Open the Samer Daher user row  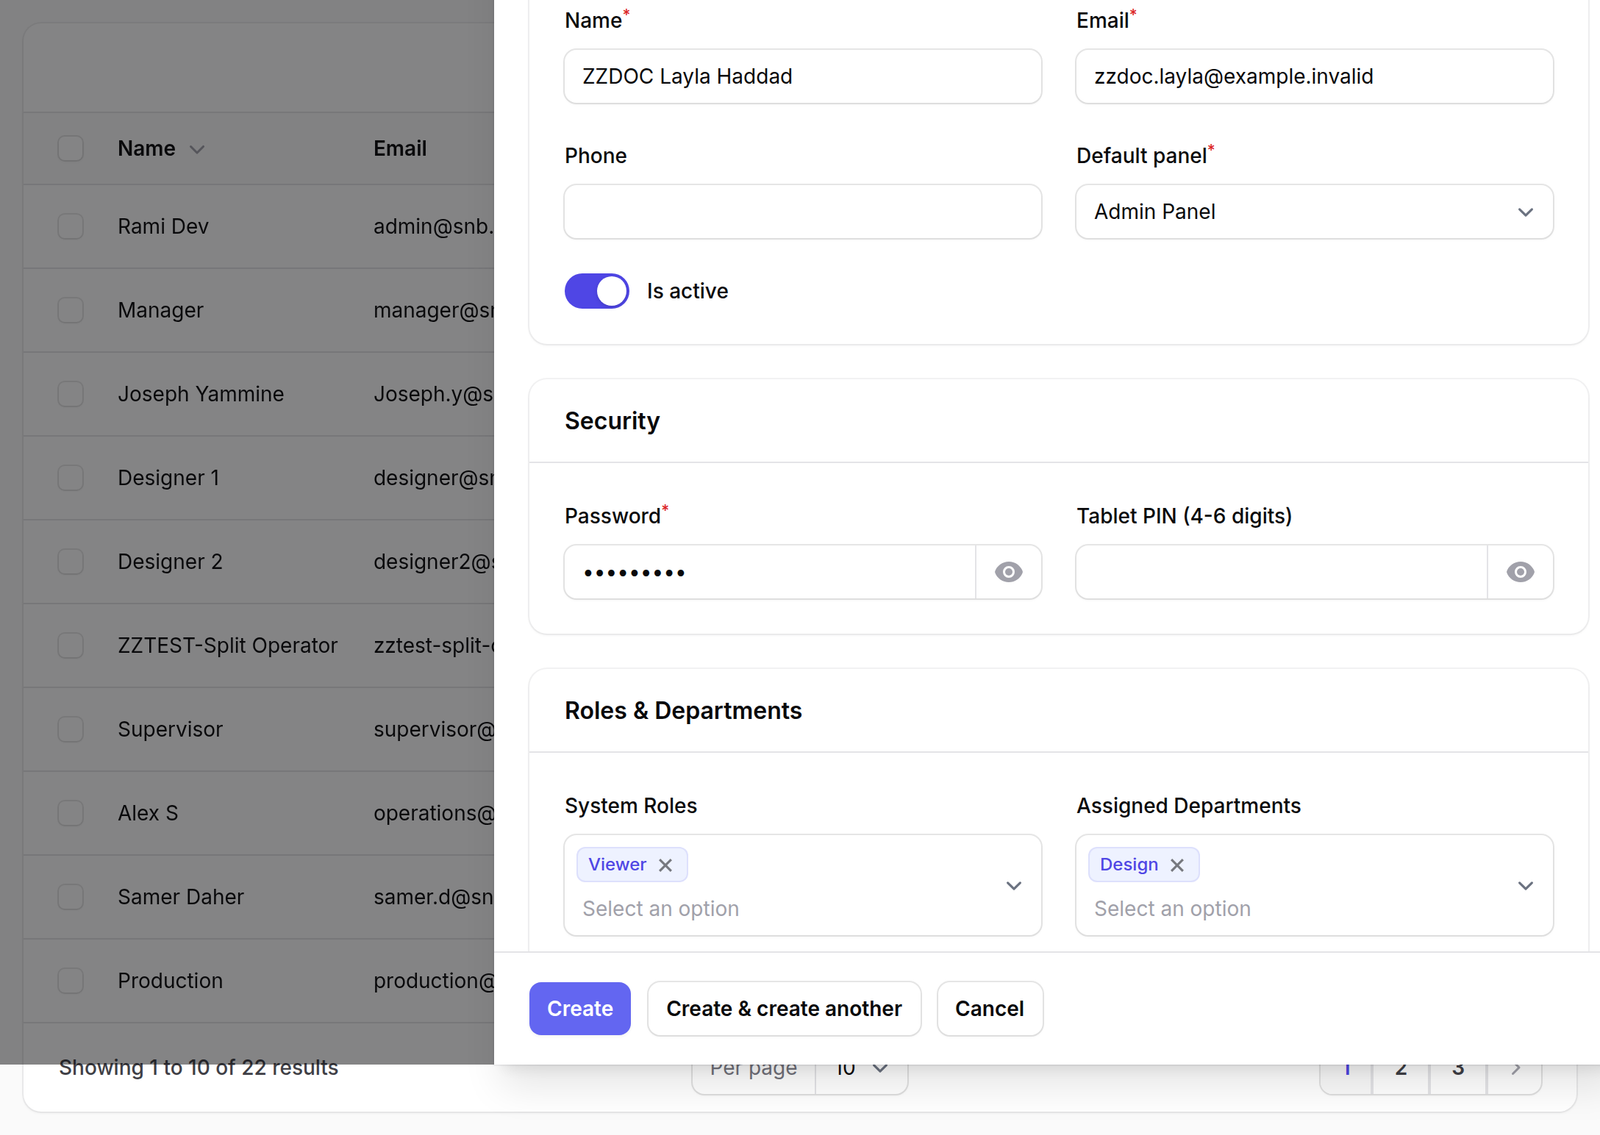click(260, 897)
